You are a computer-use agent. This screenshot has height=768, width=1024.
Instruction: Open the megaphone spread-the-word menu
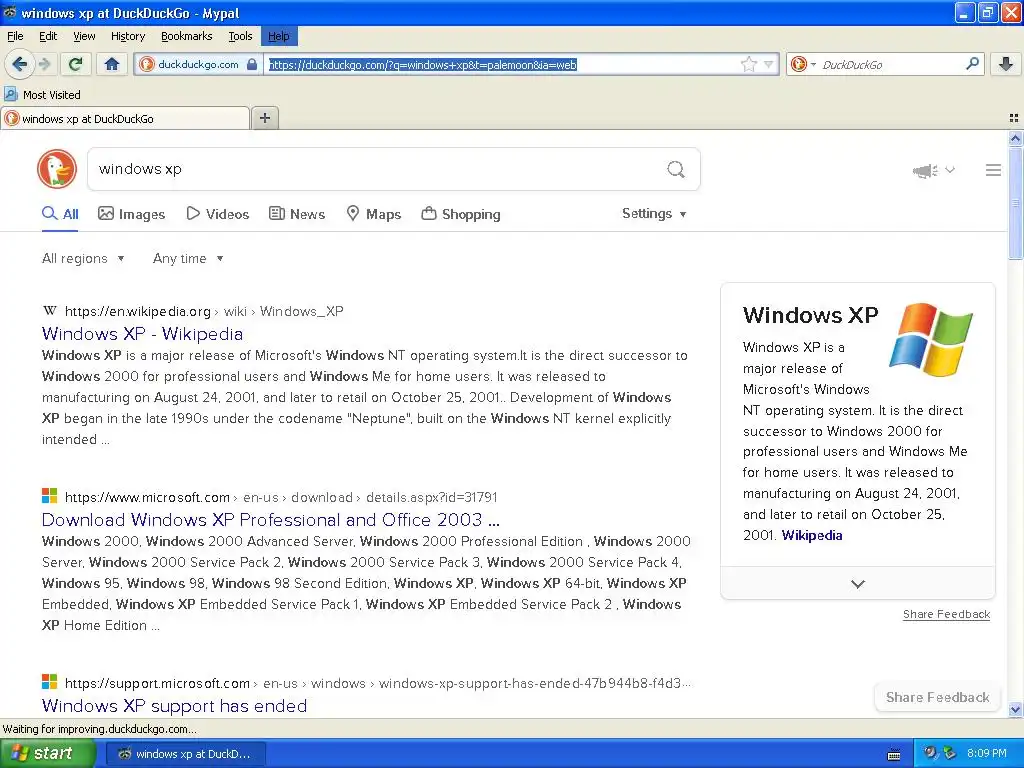(933, 170)
